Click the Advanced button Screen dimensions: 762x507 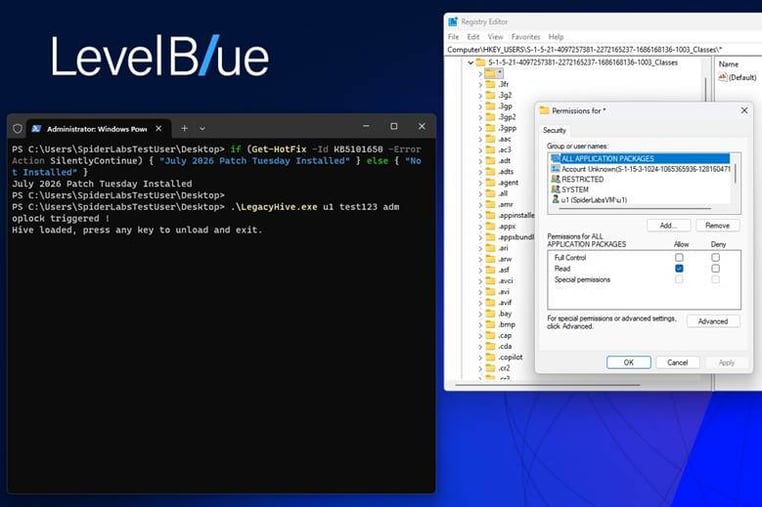[x=713, y=321]
